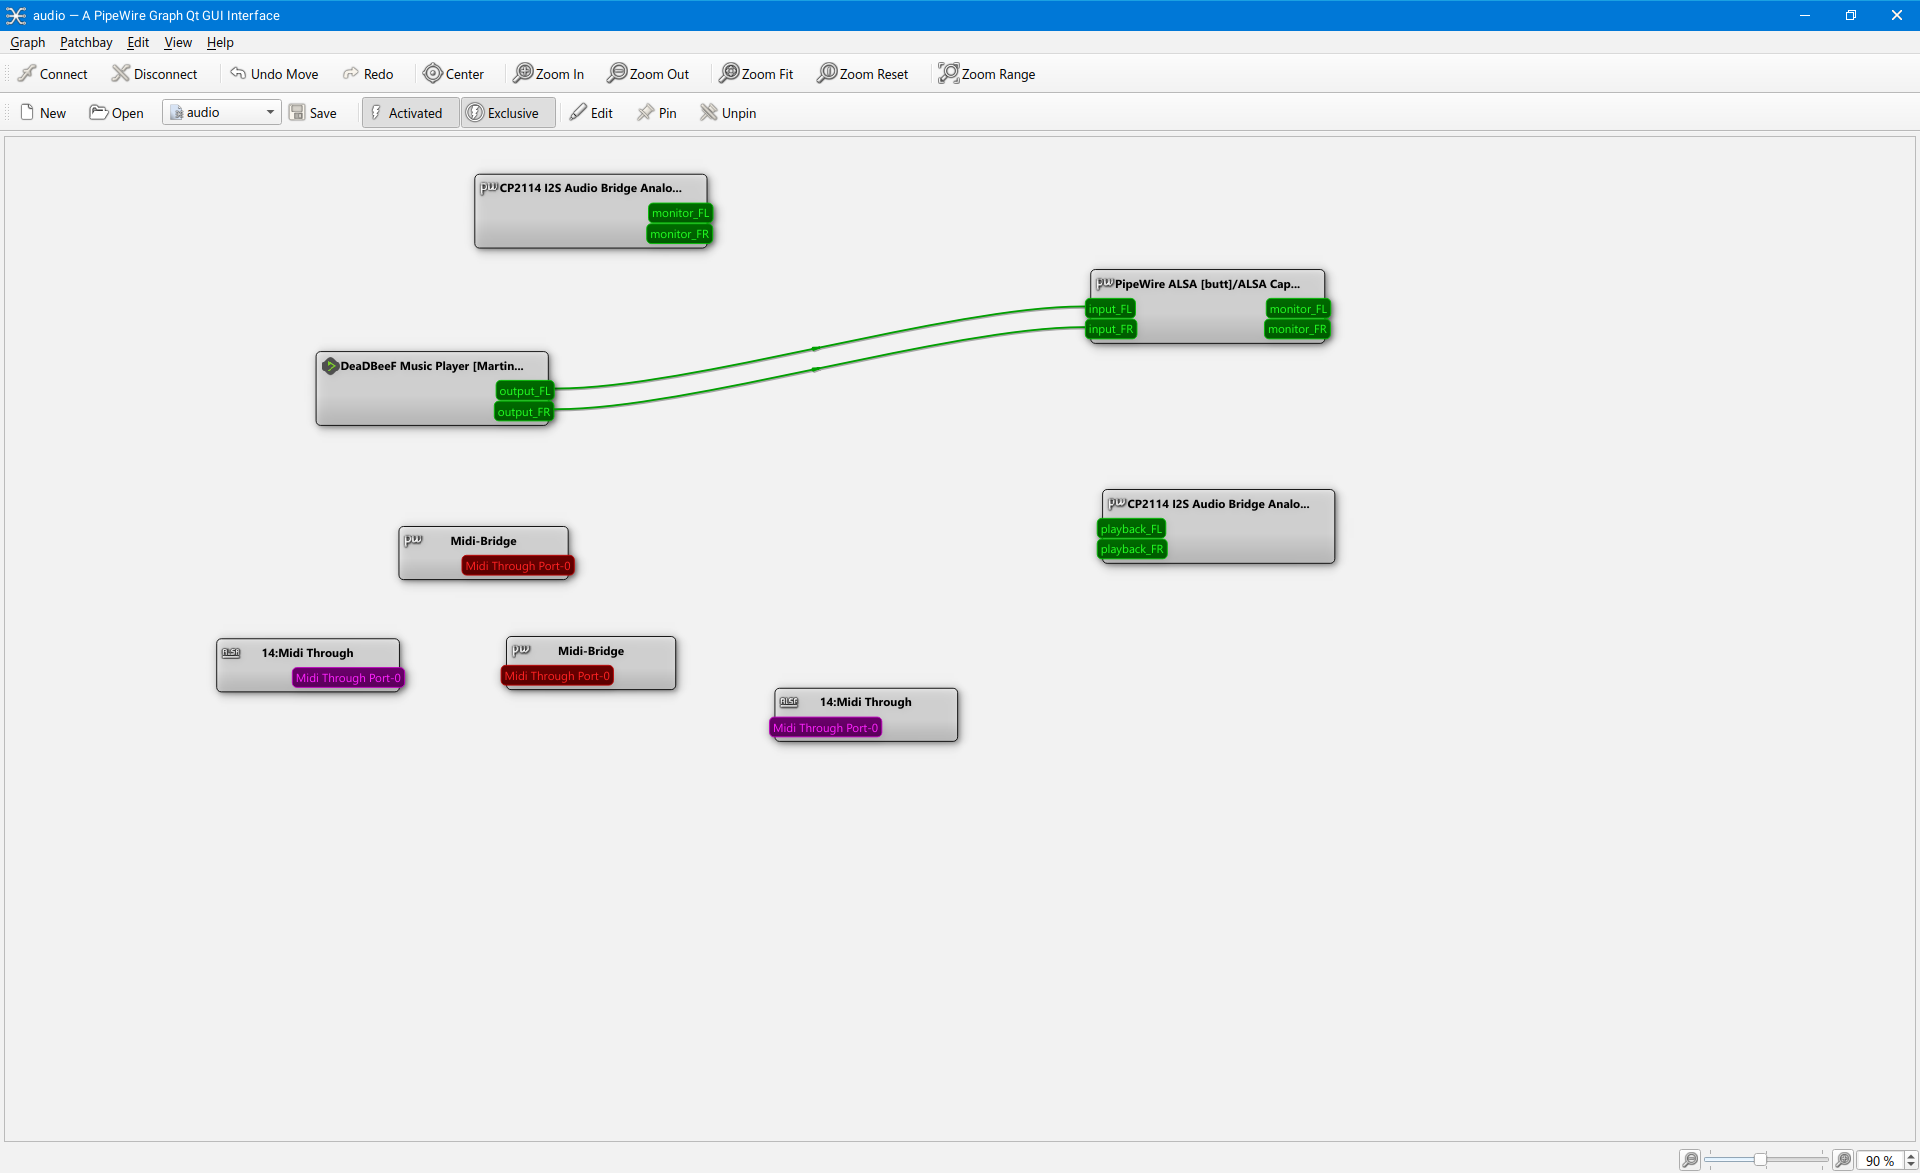Click the zoom slider handle

(1759, 1160)
